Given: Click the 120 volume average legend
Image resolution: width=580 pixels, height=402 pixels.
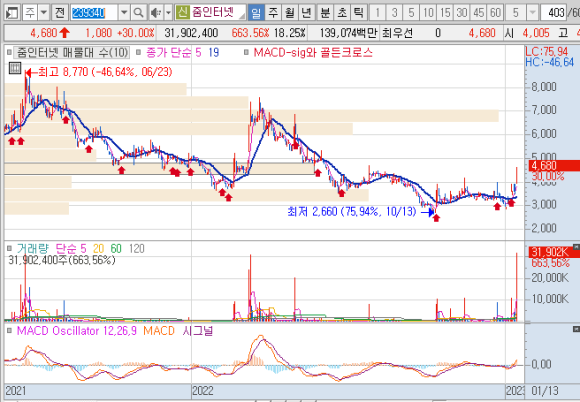Looking at the screenshot, I should point(136,249).
